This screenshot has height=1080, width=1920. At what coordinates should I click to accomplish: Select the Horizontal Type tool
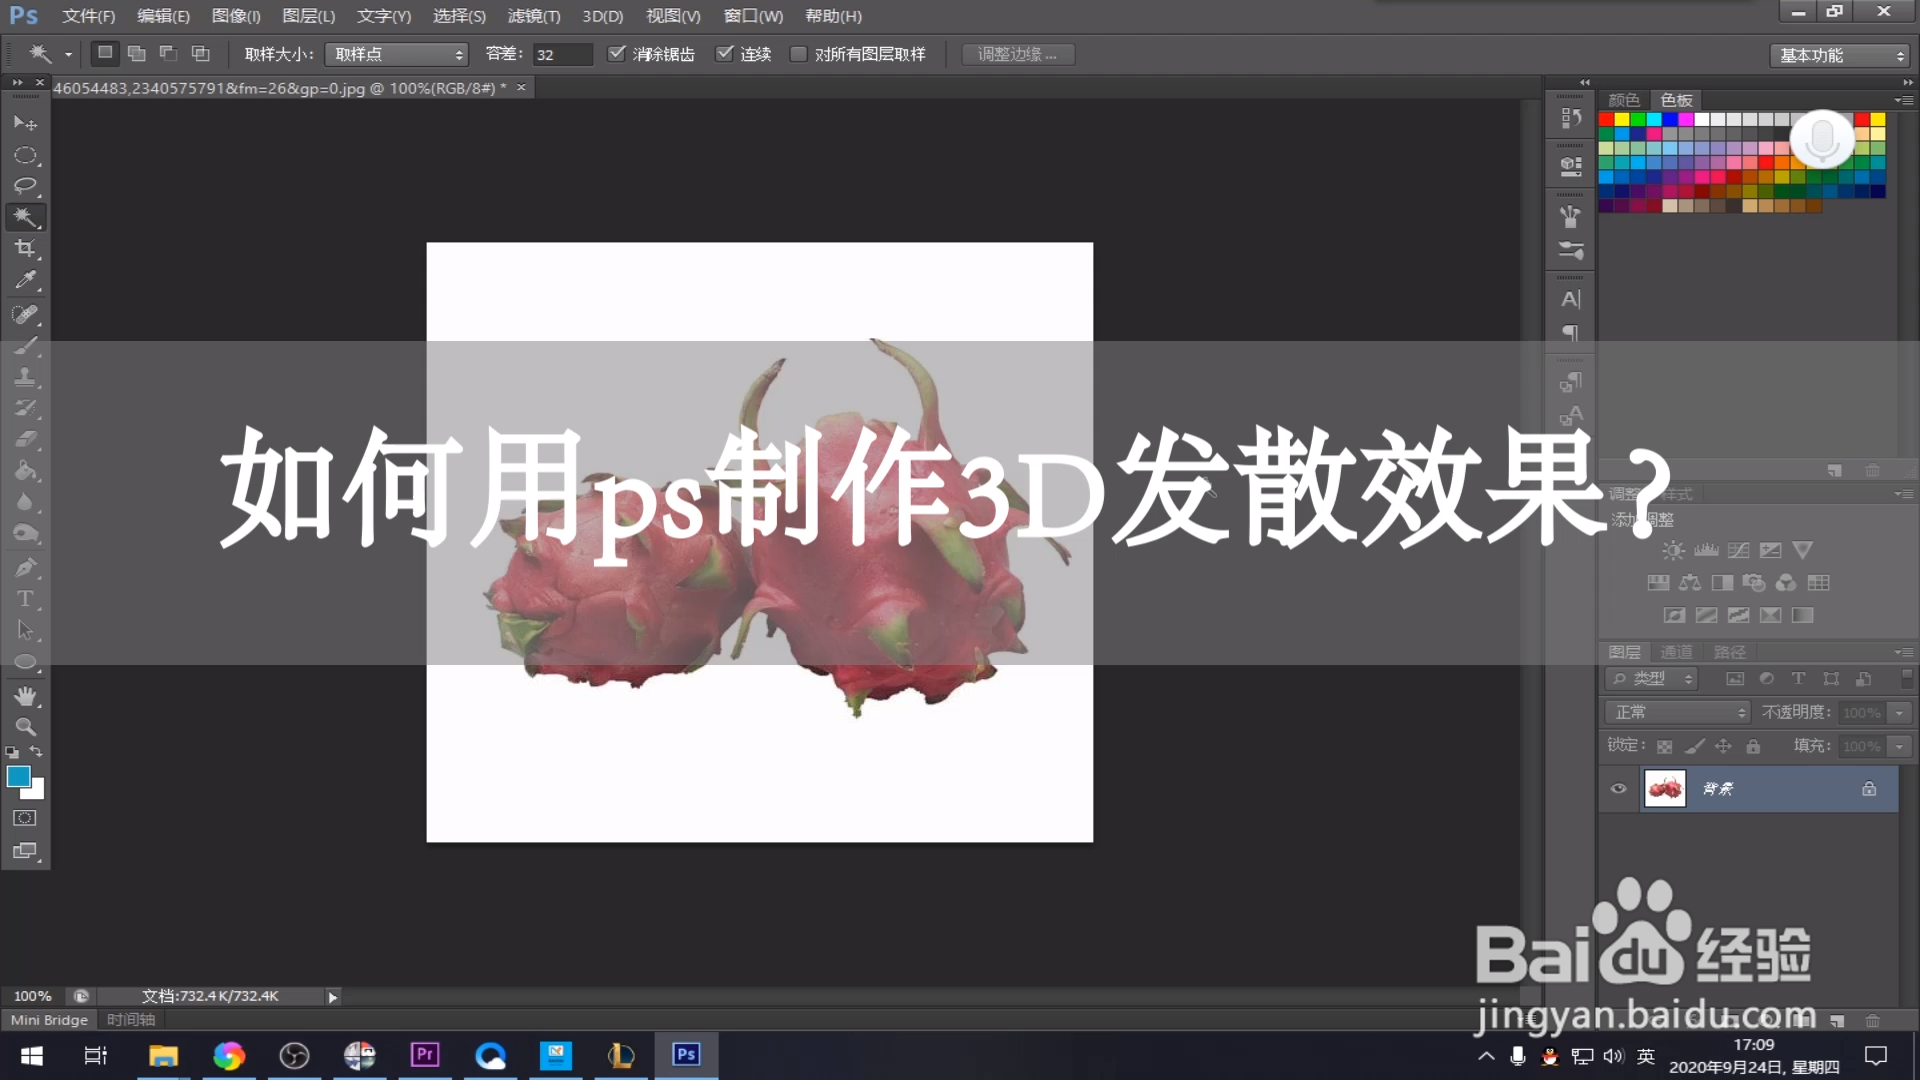point(25,599)
